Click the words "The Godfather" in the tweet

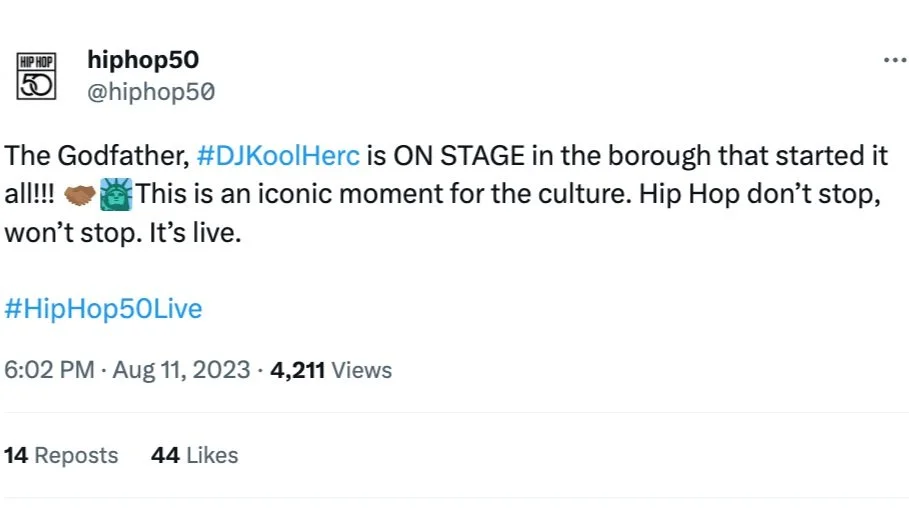(95, 157)
